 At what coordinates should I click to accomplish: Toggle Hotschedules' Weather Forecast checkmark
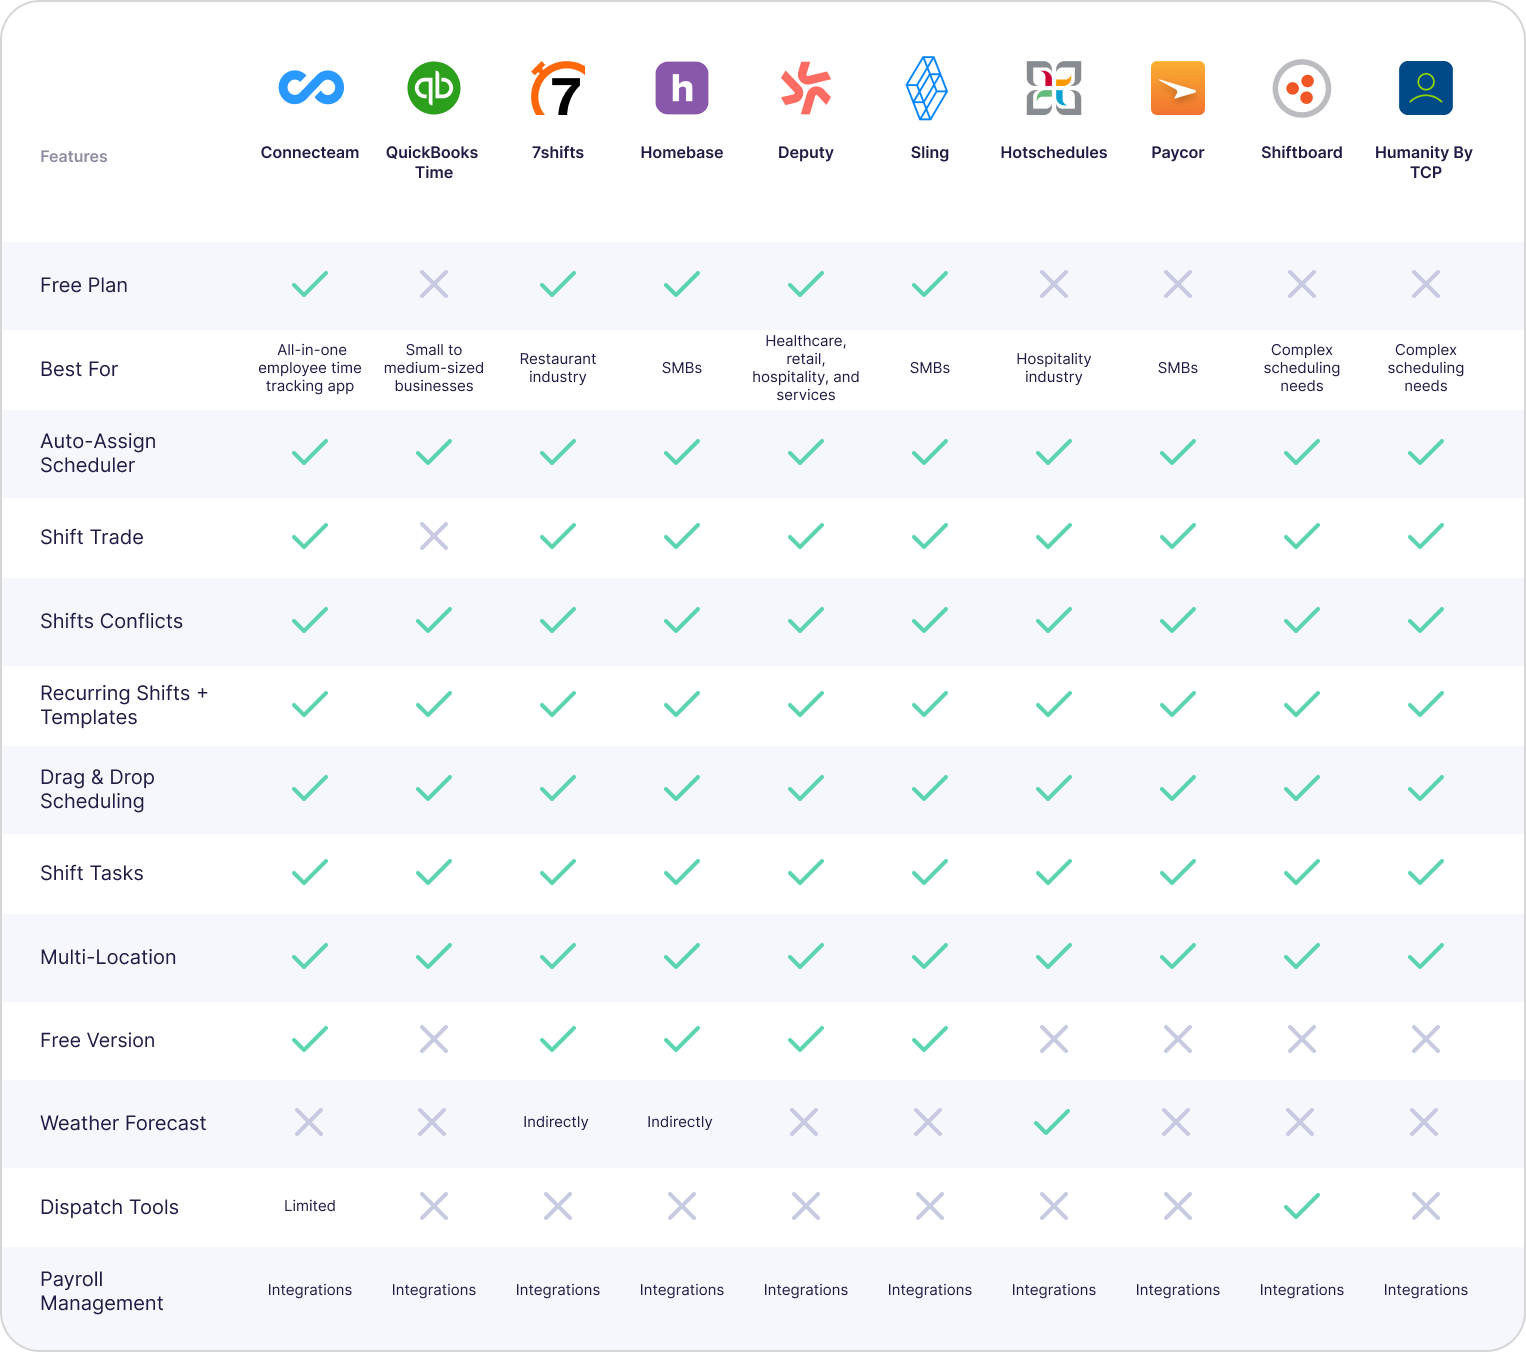tap(1053, 1122)
